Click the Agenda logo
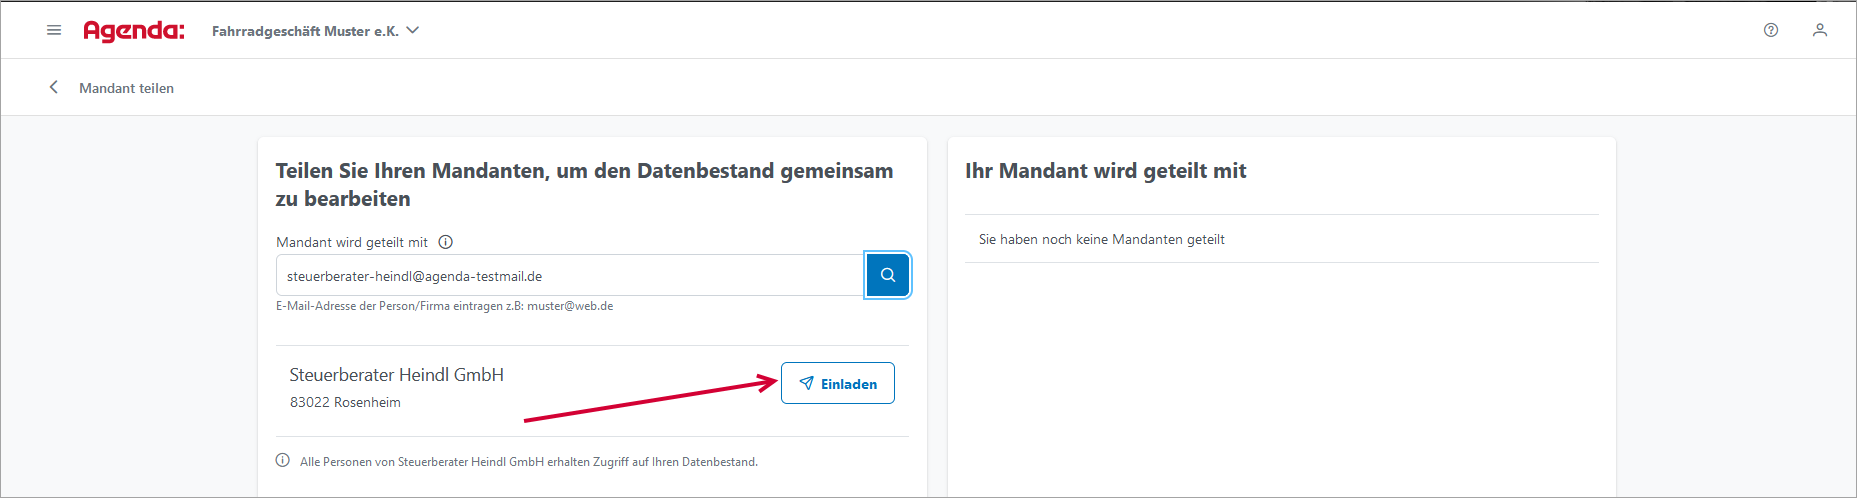 pos(134,31)
